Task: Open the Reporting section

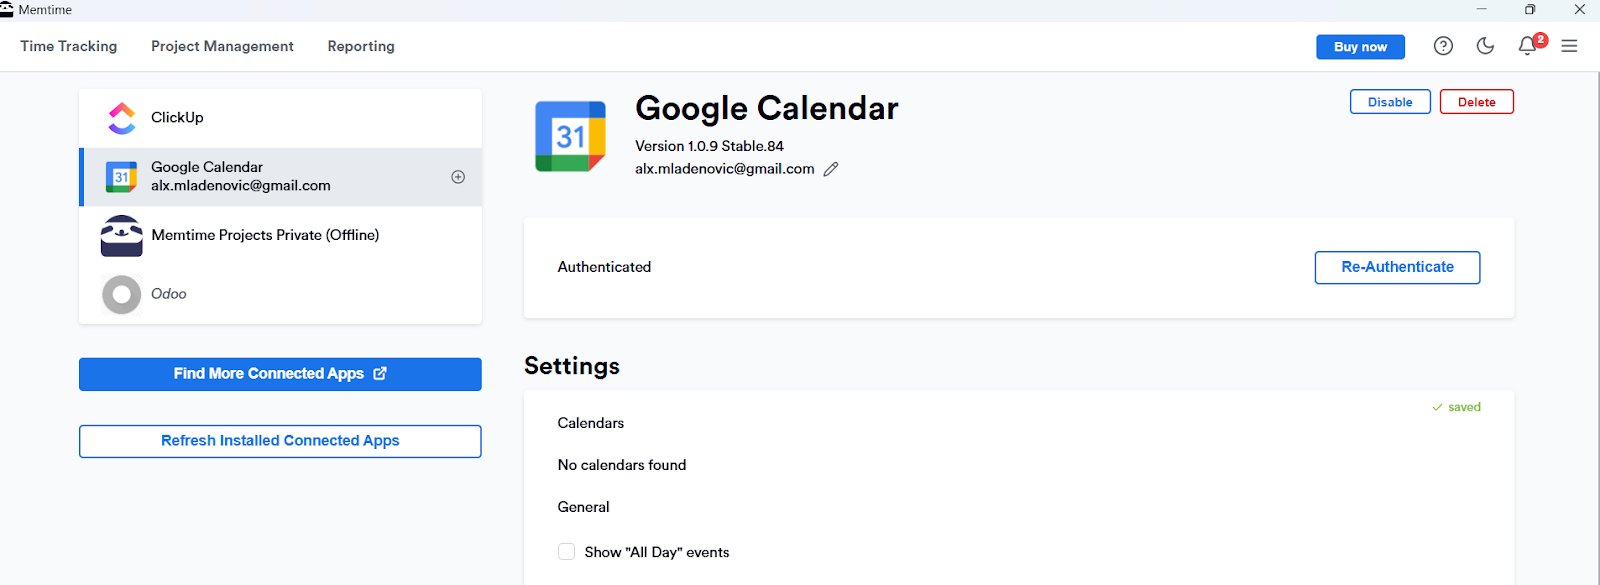Action: point(360,46)
